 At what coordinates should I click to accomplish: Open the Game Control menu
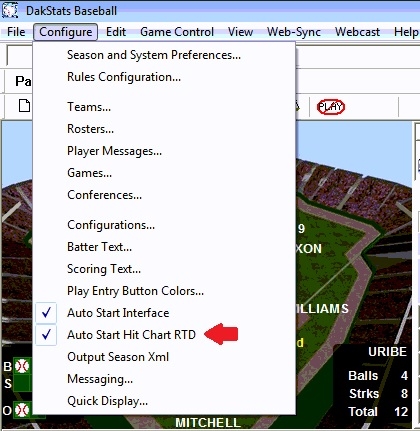(x=177, y=32)
